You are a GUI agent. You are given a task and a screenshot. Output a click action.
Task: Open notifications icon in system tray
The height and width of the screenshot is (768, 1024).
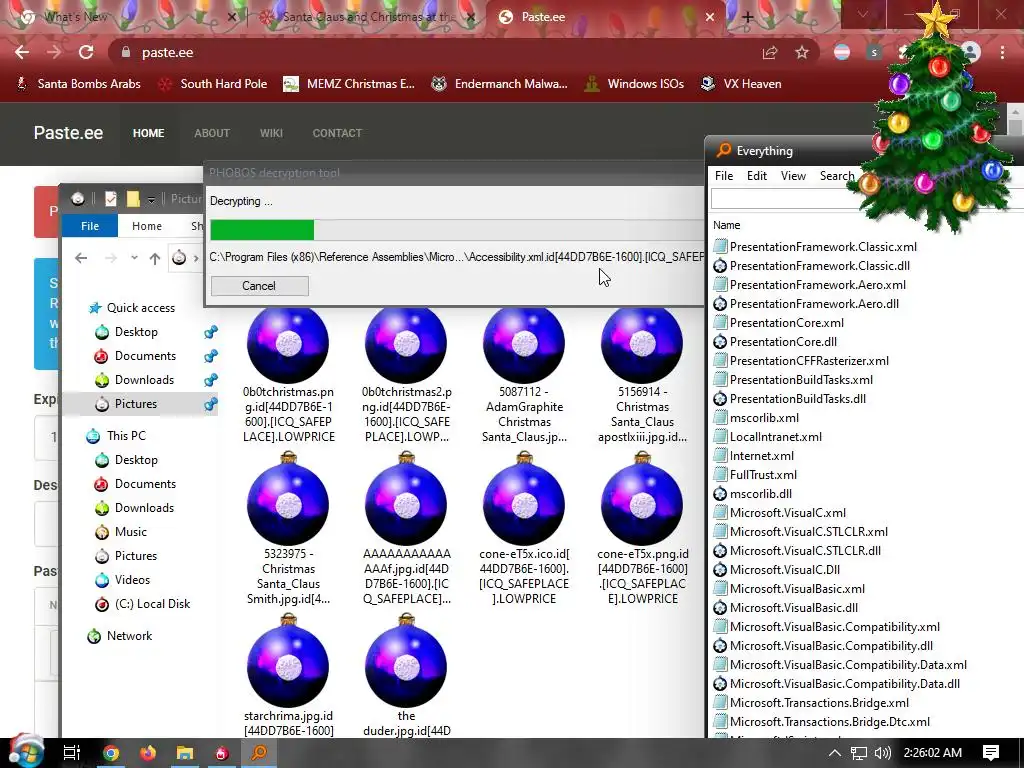coord(991,753)
